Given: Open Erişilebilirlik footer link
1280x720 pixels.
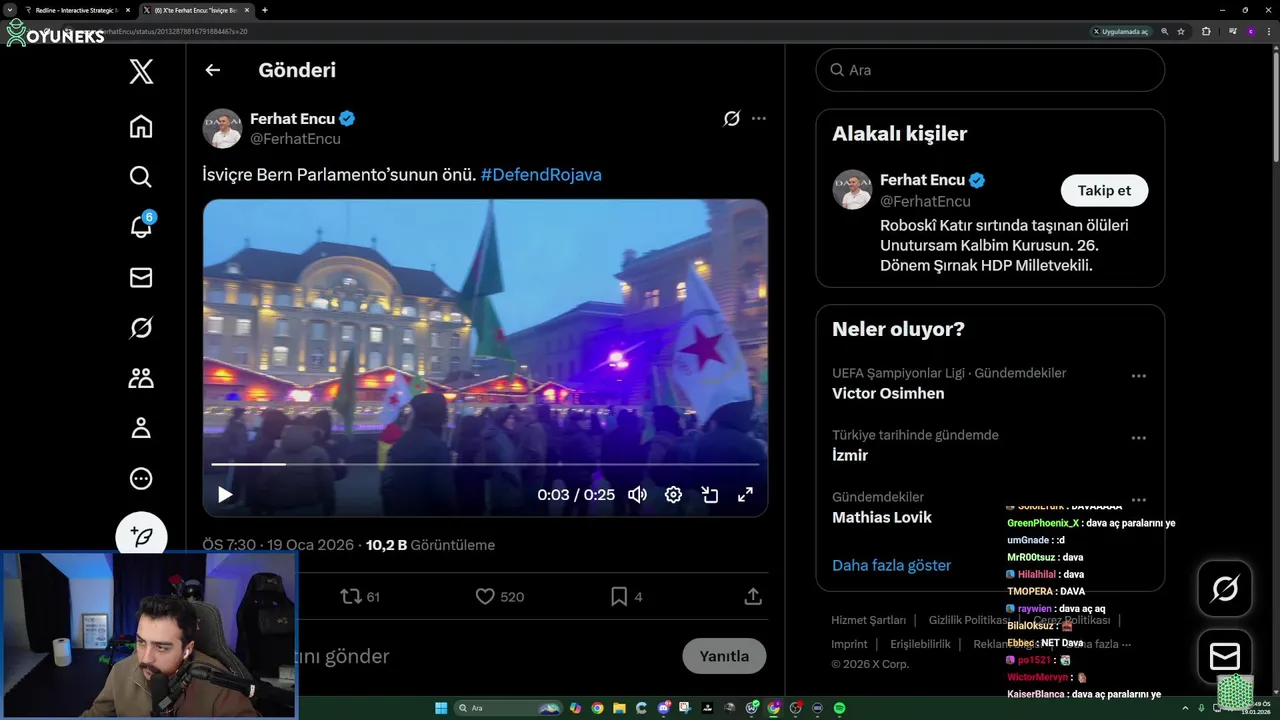Looking at the screenshot, I should (x=920, y=644).
